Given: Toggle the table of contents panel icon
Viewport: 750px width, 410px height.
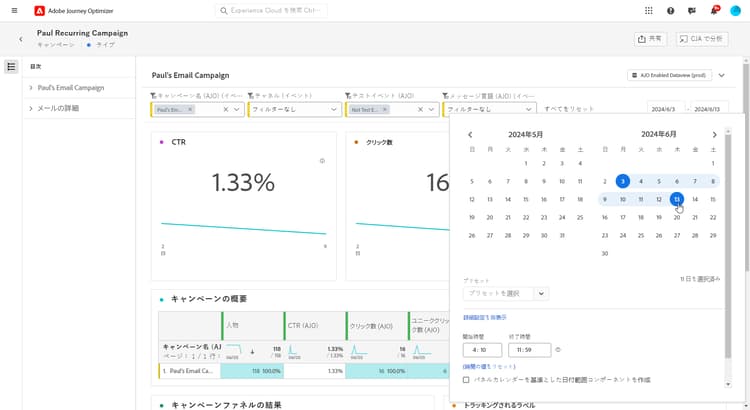Looking at the screenshot, I should point(11,66).
